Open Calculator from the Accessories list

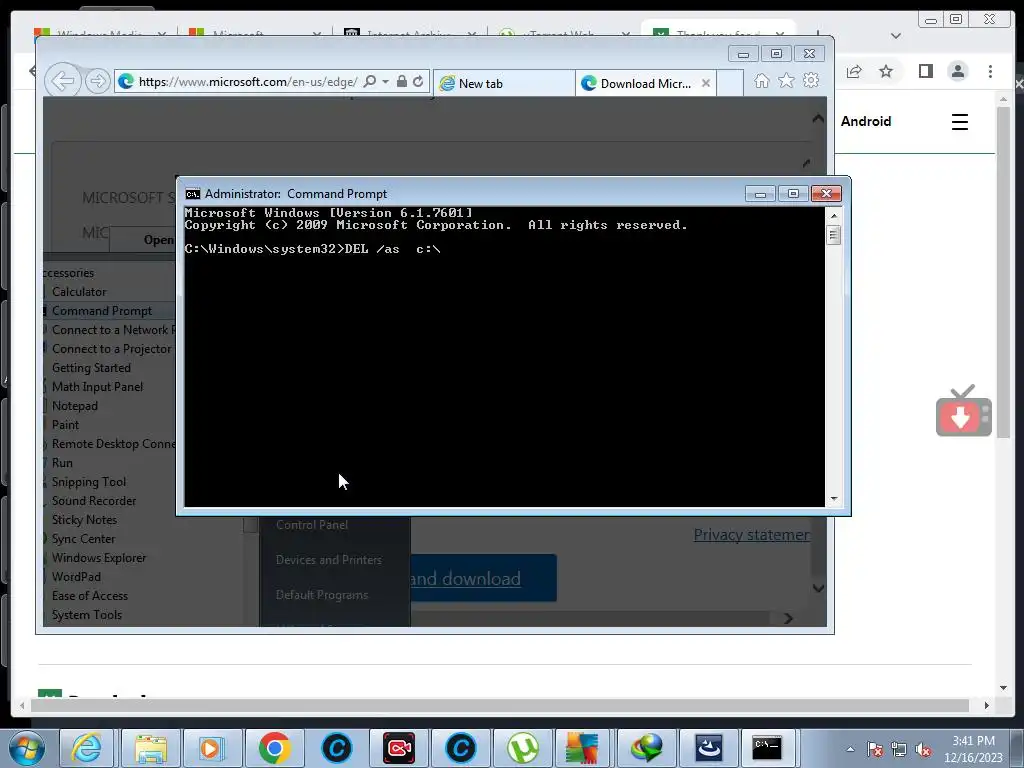pyautogui.click(x=79, y=292)
